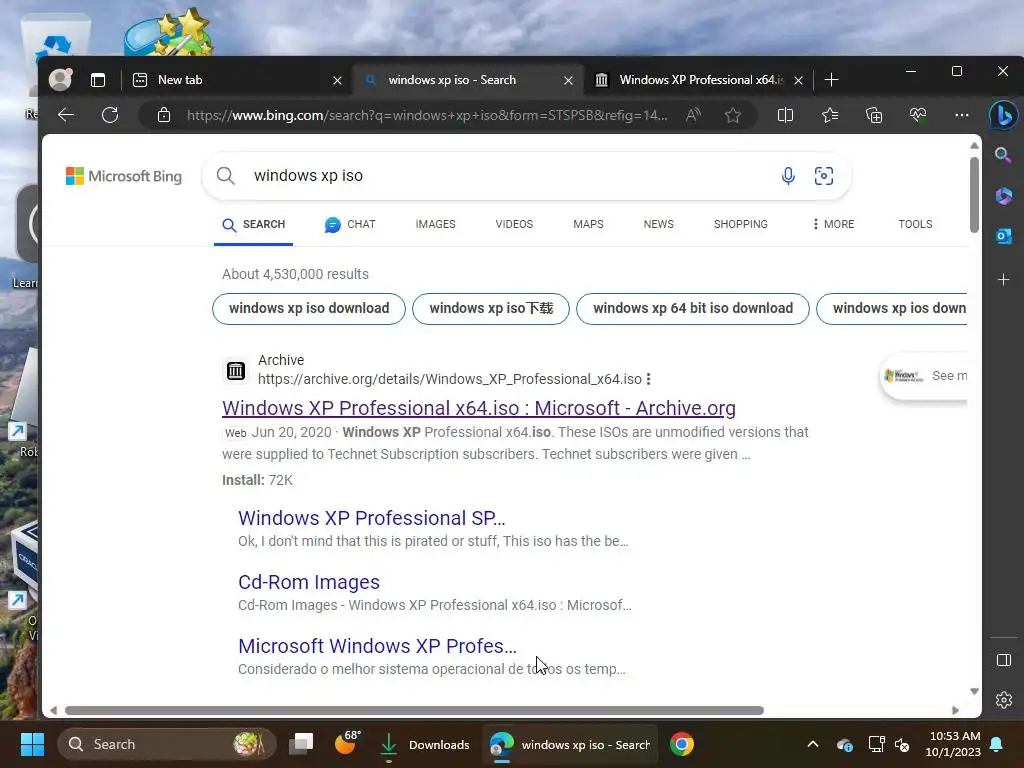Open sidebar settings gear

coord(1004,700)
